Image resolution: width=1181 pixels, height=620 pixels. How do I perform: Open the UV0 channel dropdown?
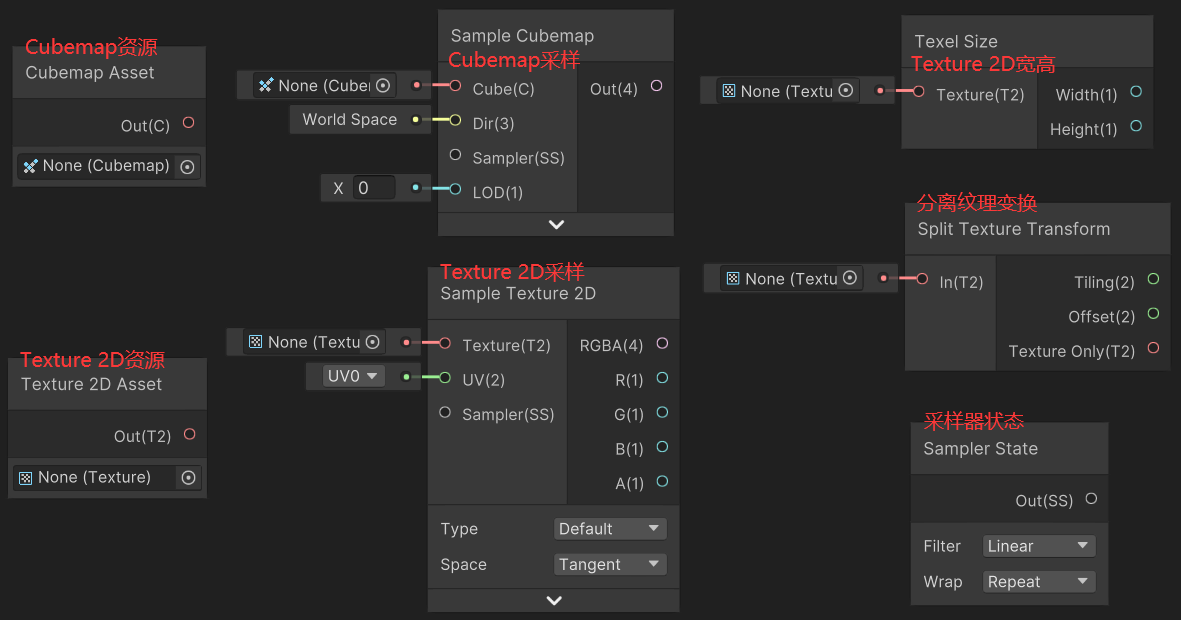click(346, 376)
